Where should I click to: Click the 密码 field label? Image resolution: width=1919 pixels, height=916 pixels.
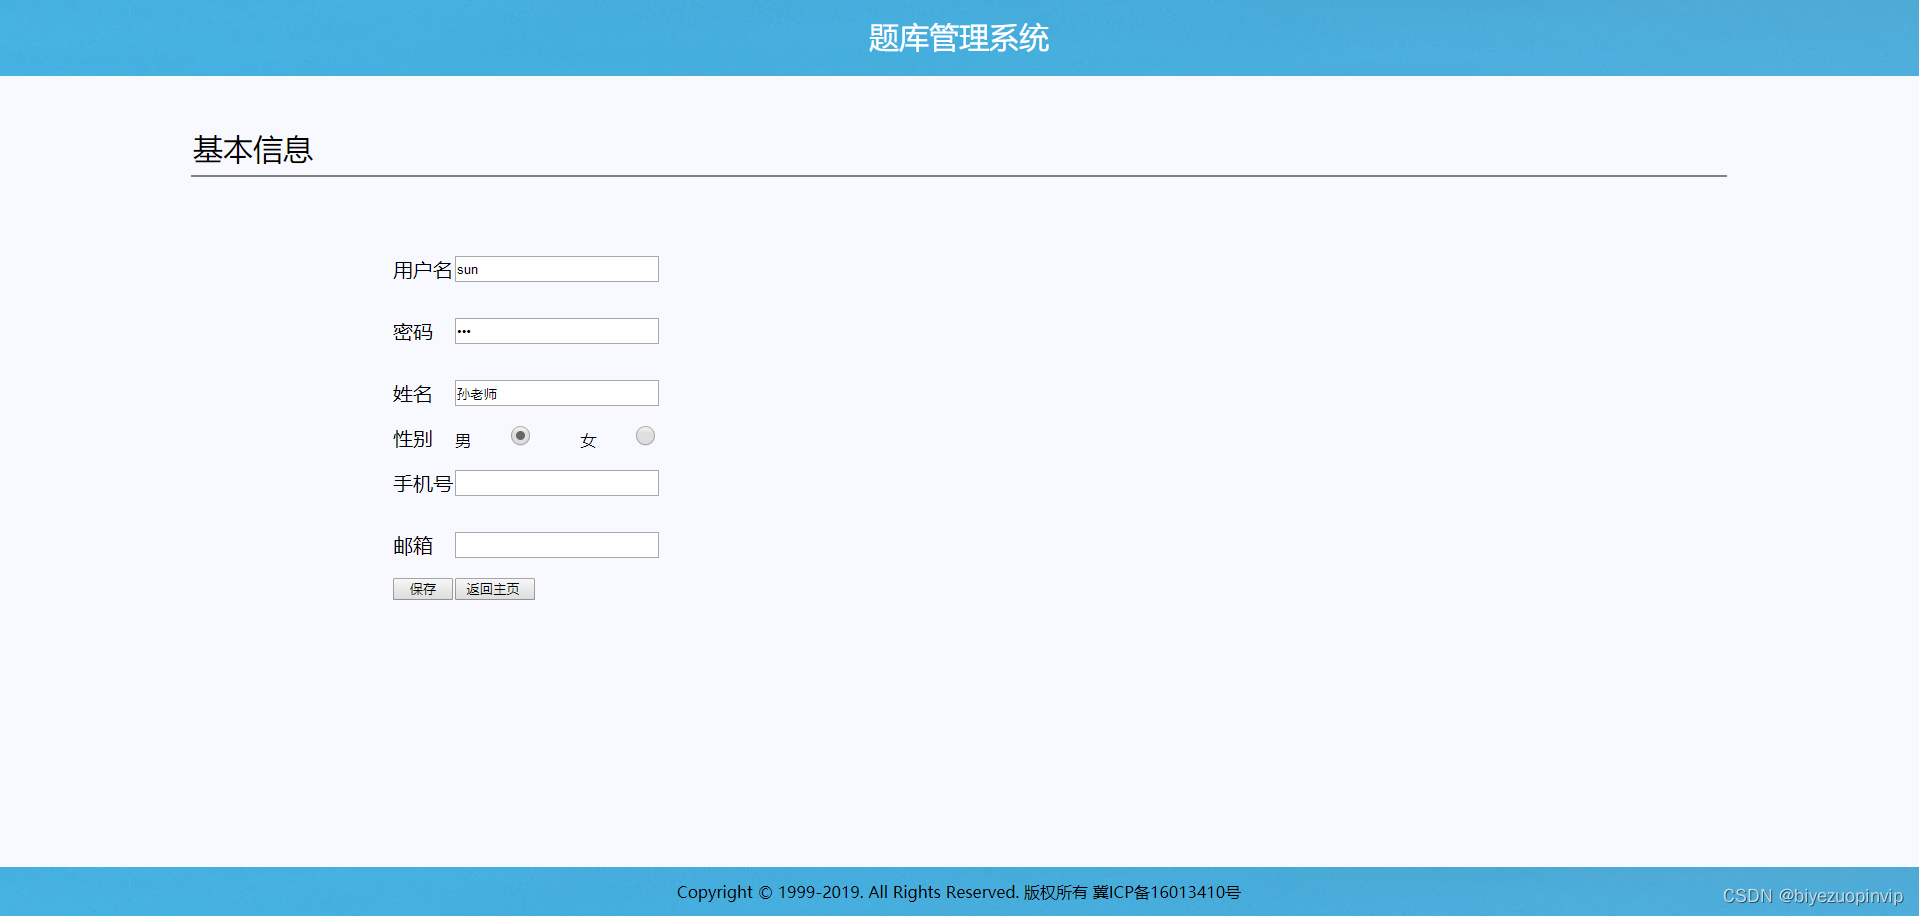(412, 332)
